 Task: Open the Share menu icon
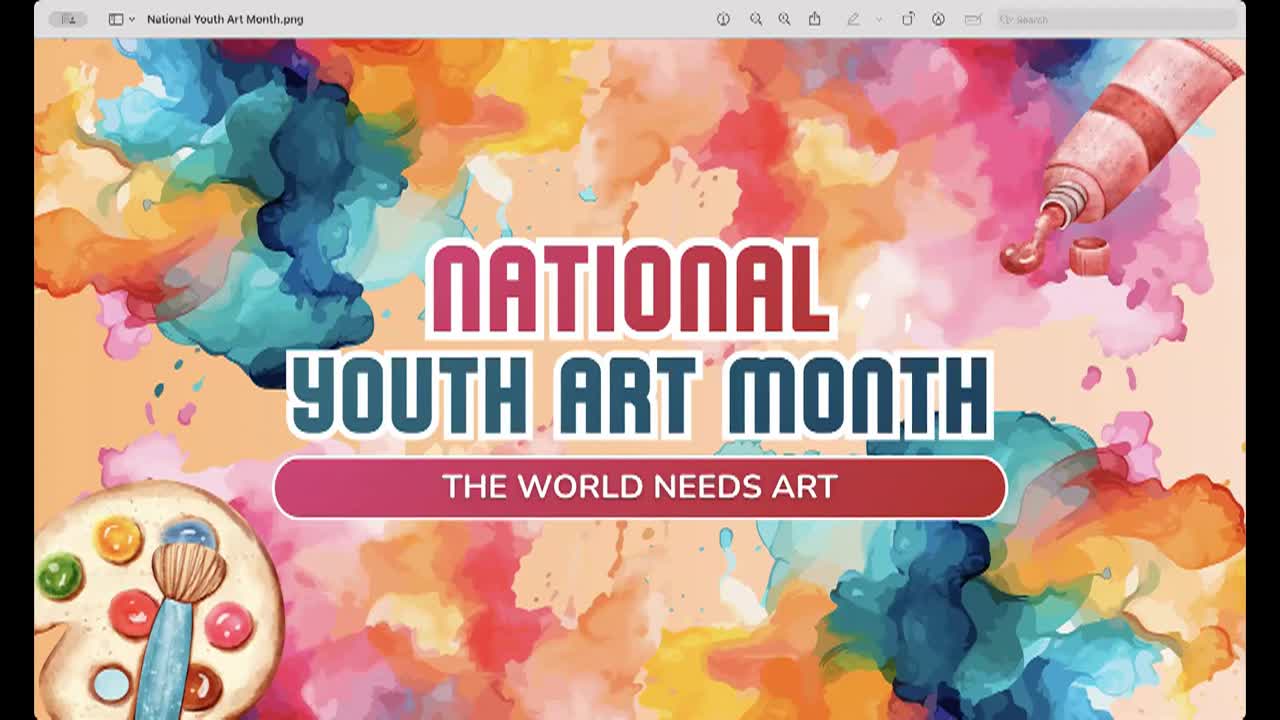pyautogui.click(x=815, y=19)
